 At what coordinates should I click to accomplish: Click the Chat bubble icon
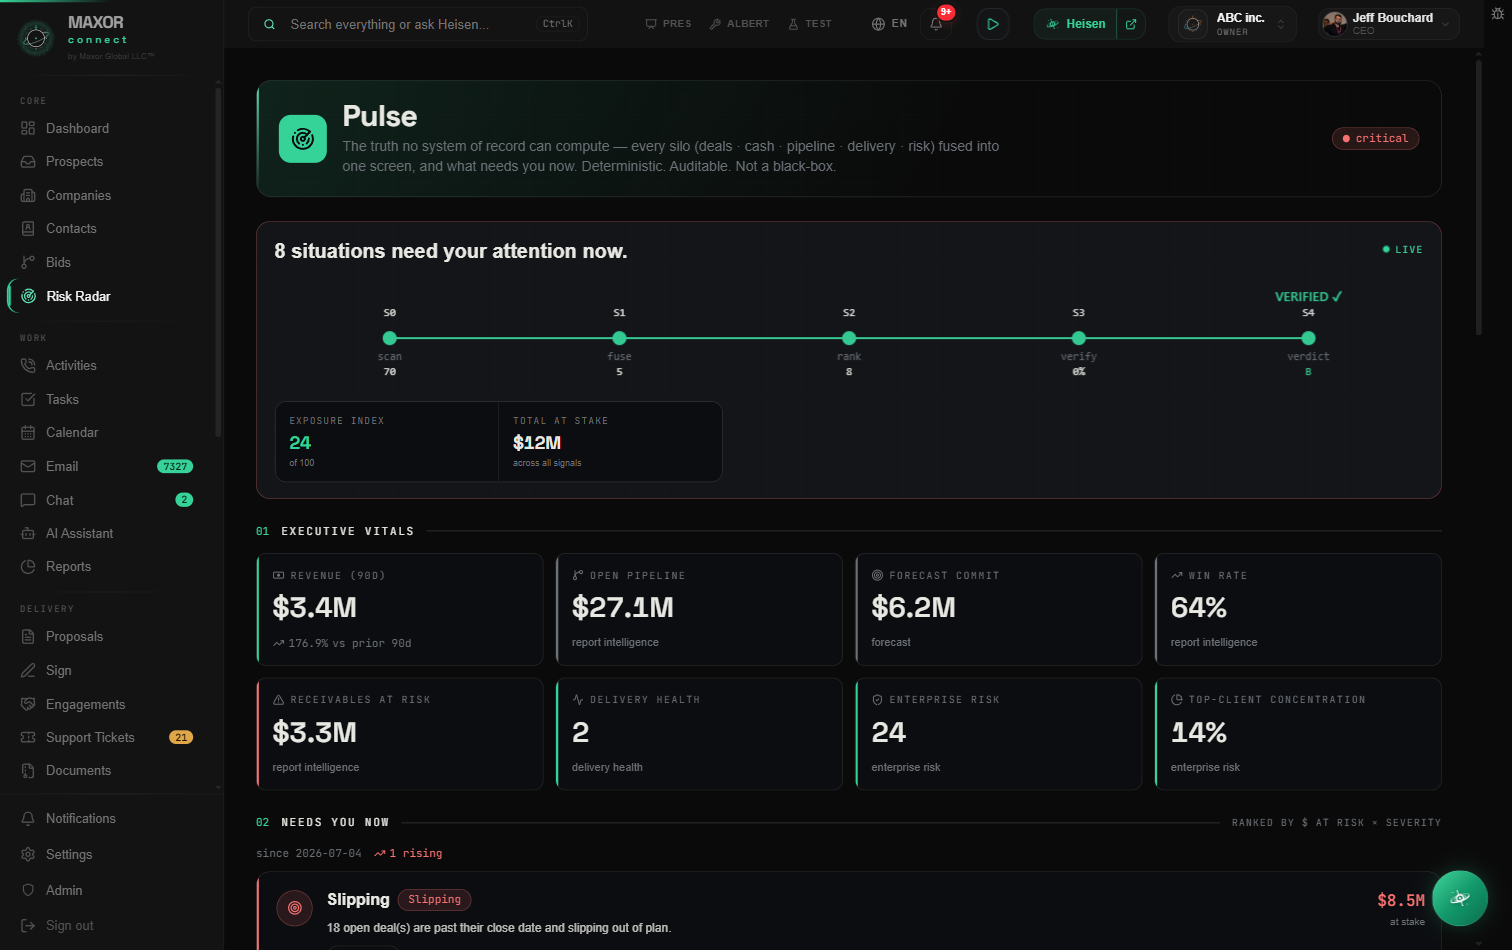click(28, 500)
